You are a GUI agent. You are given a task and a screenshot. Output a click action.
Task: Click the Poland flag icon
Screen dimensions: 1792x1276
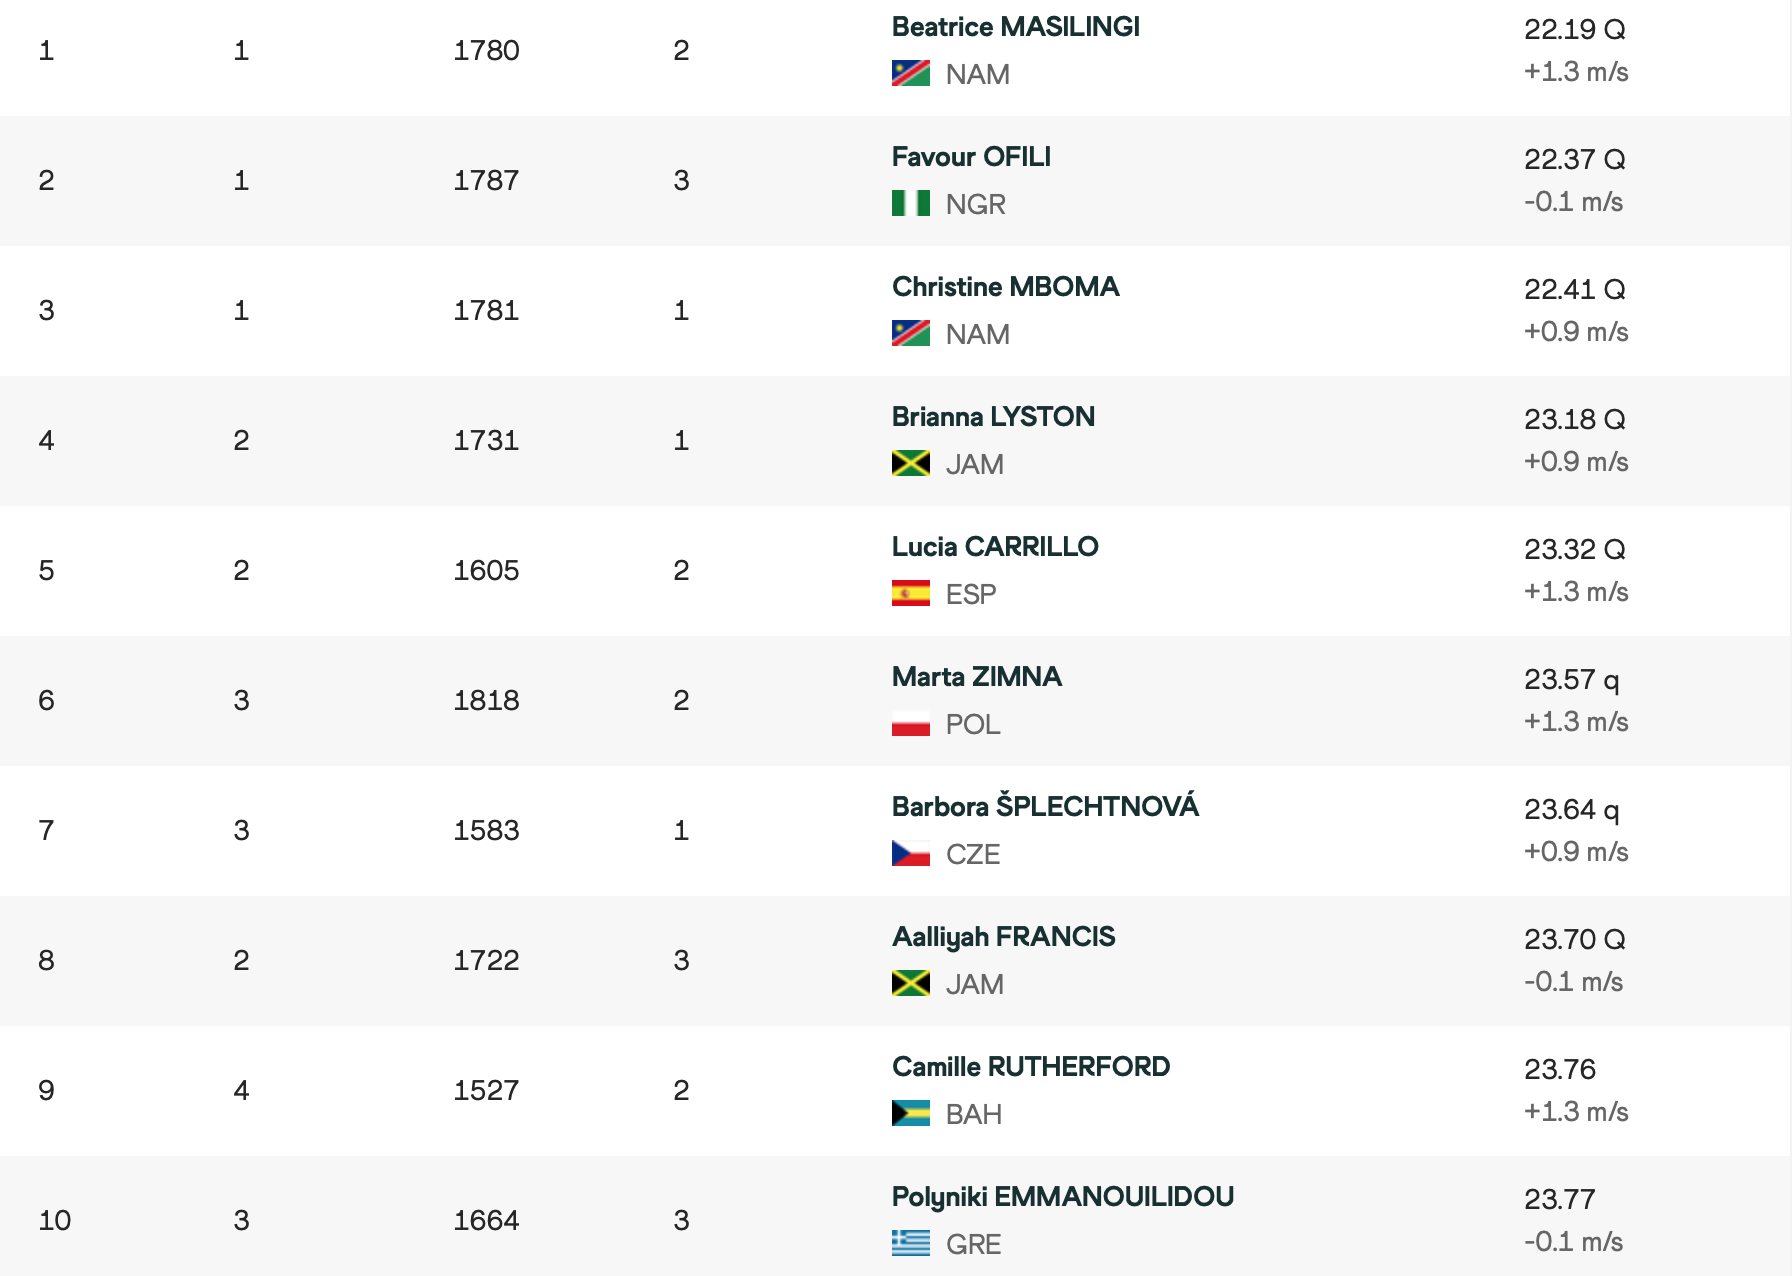pyautogui.click(x=910, y=724)
